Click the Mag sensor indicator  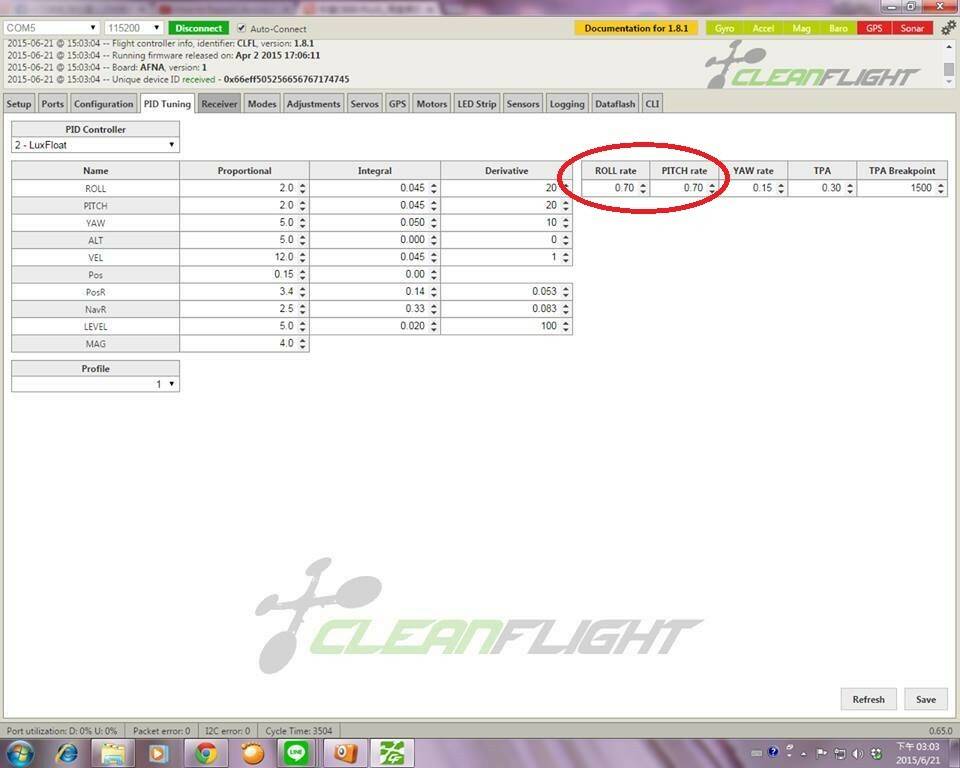tap(801, 28)
